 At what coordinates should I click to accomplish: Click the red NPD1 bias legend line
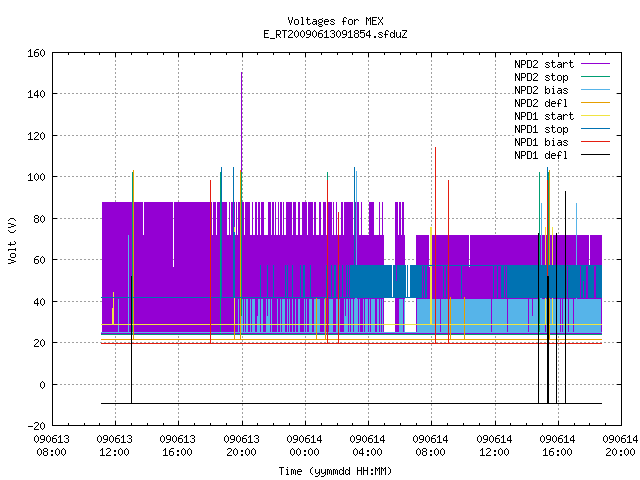pos(596,142)
